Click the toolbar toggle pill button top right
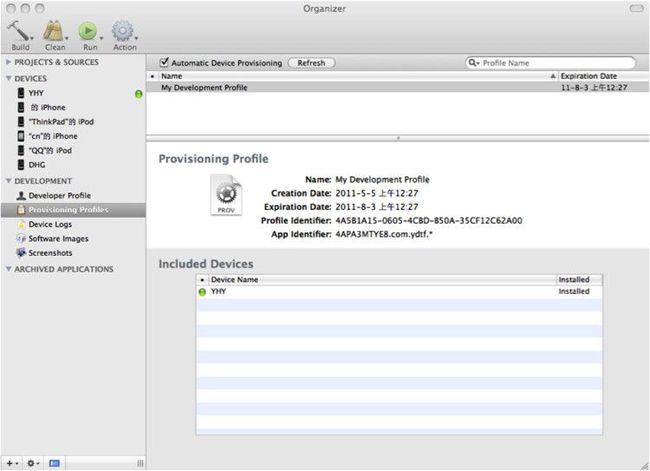The width and height of the screenshot is (650, 471). click(x=636, y=8)
